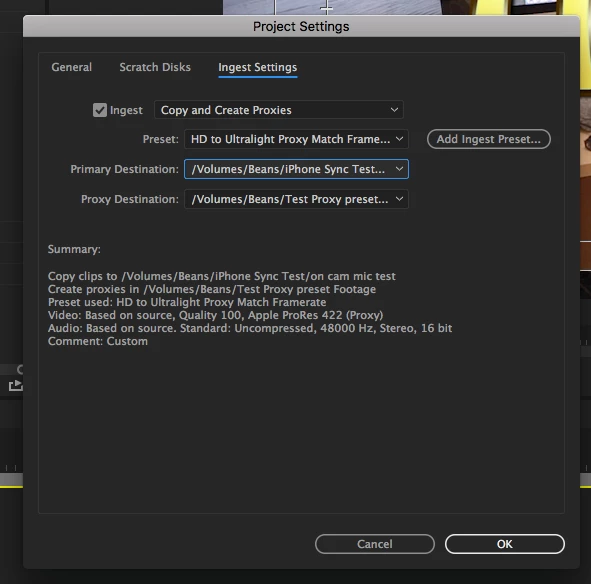Image resolution: width=591 pixels, height=584 pixels.
Task: Click the 'Comment: Custom' line
Action: 98,341
